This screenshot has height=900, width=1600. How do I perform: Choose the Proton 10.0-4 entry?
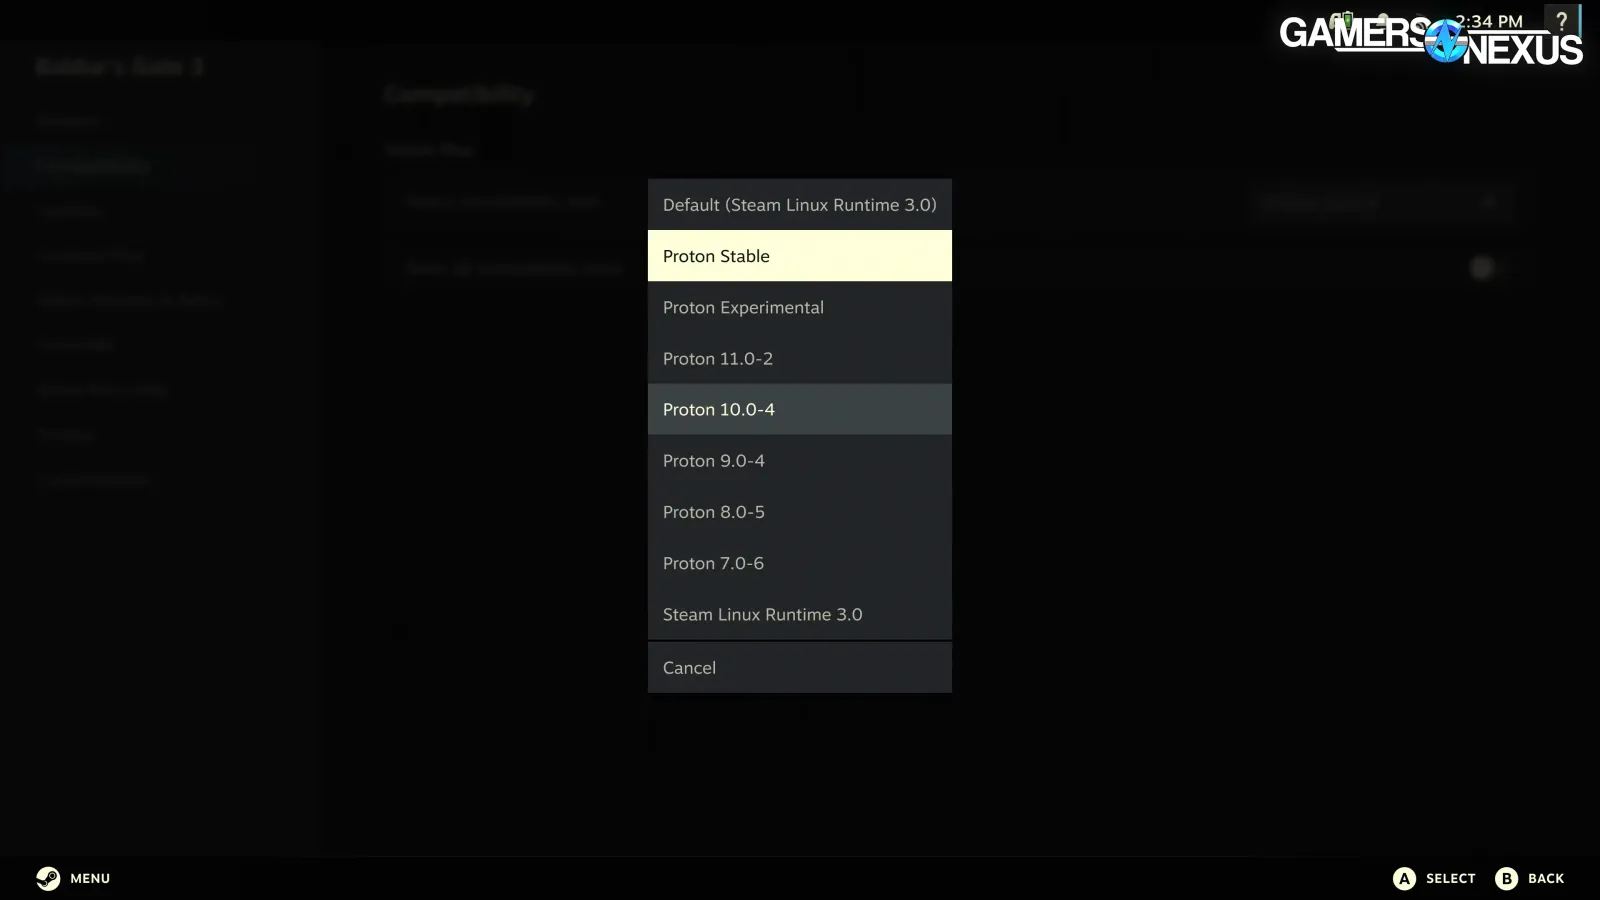click(x=800, y=409)
